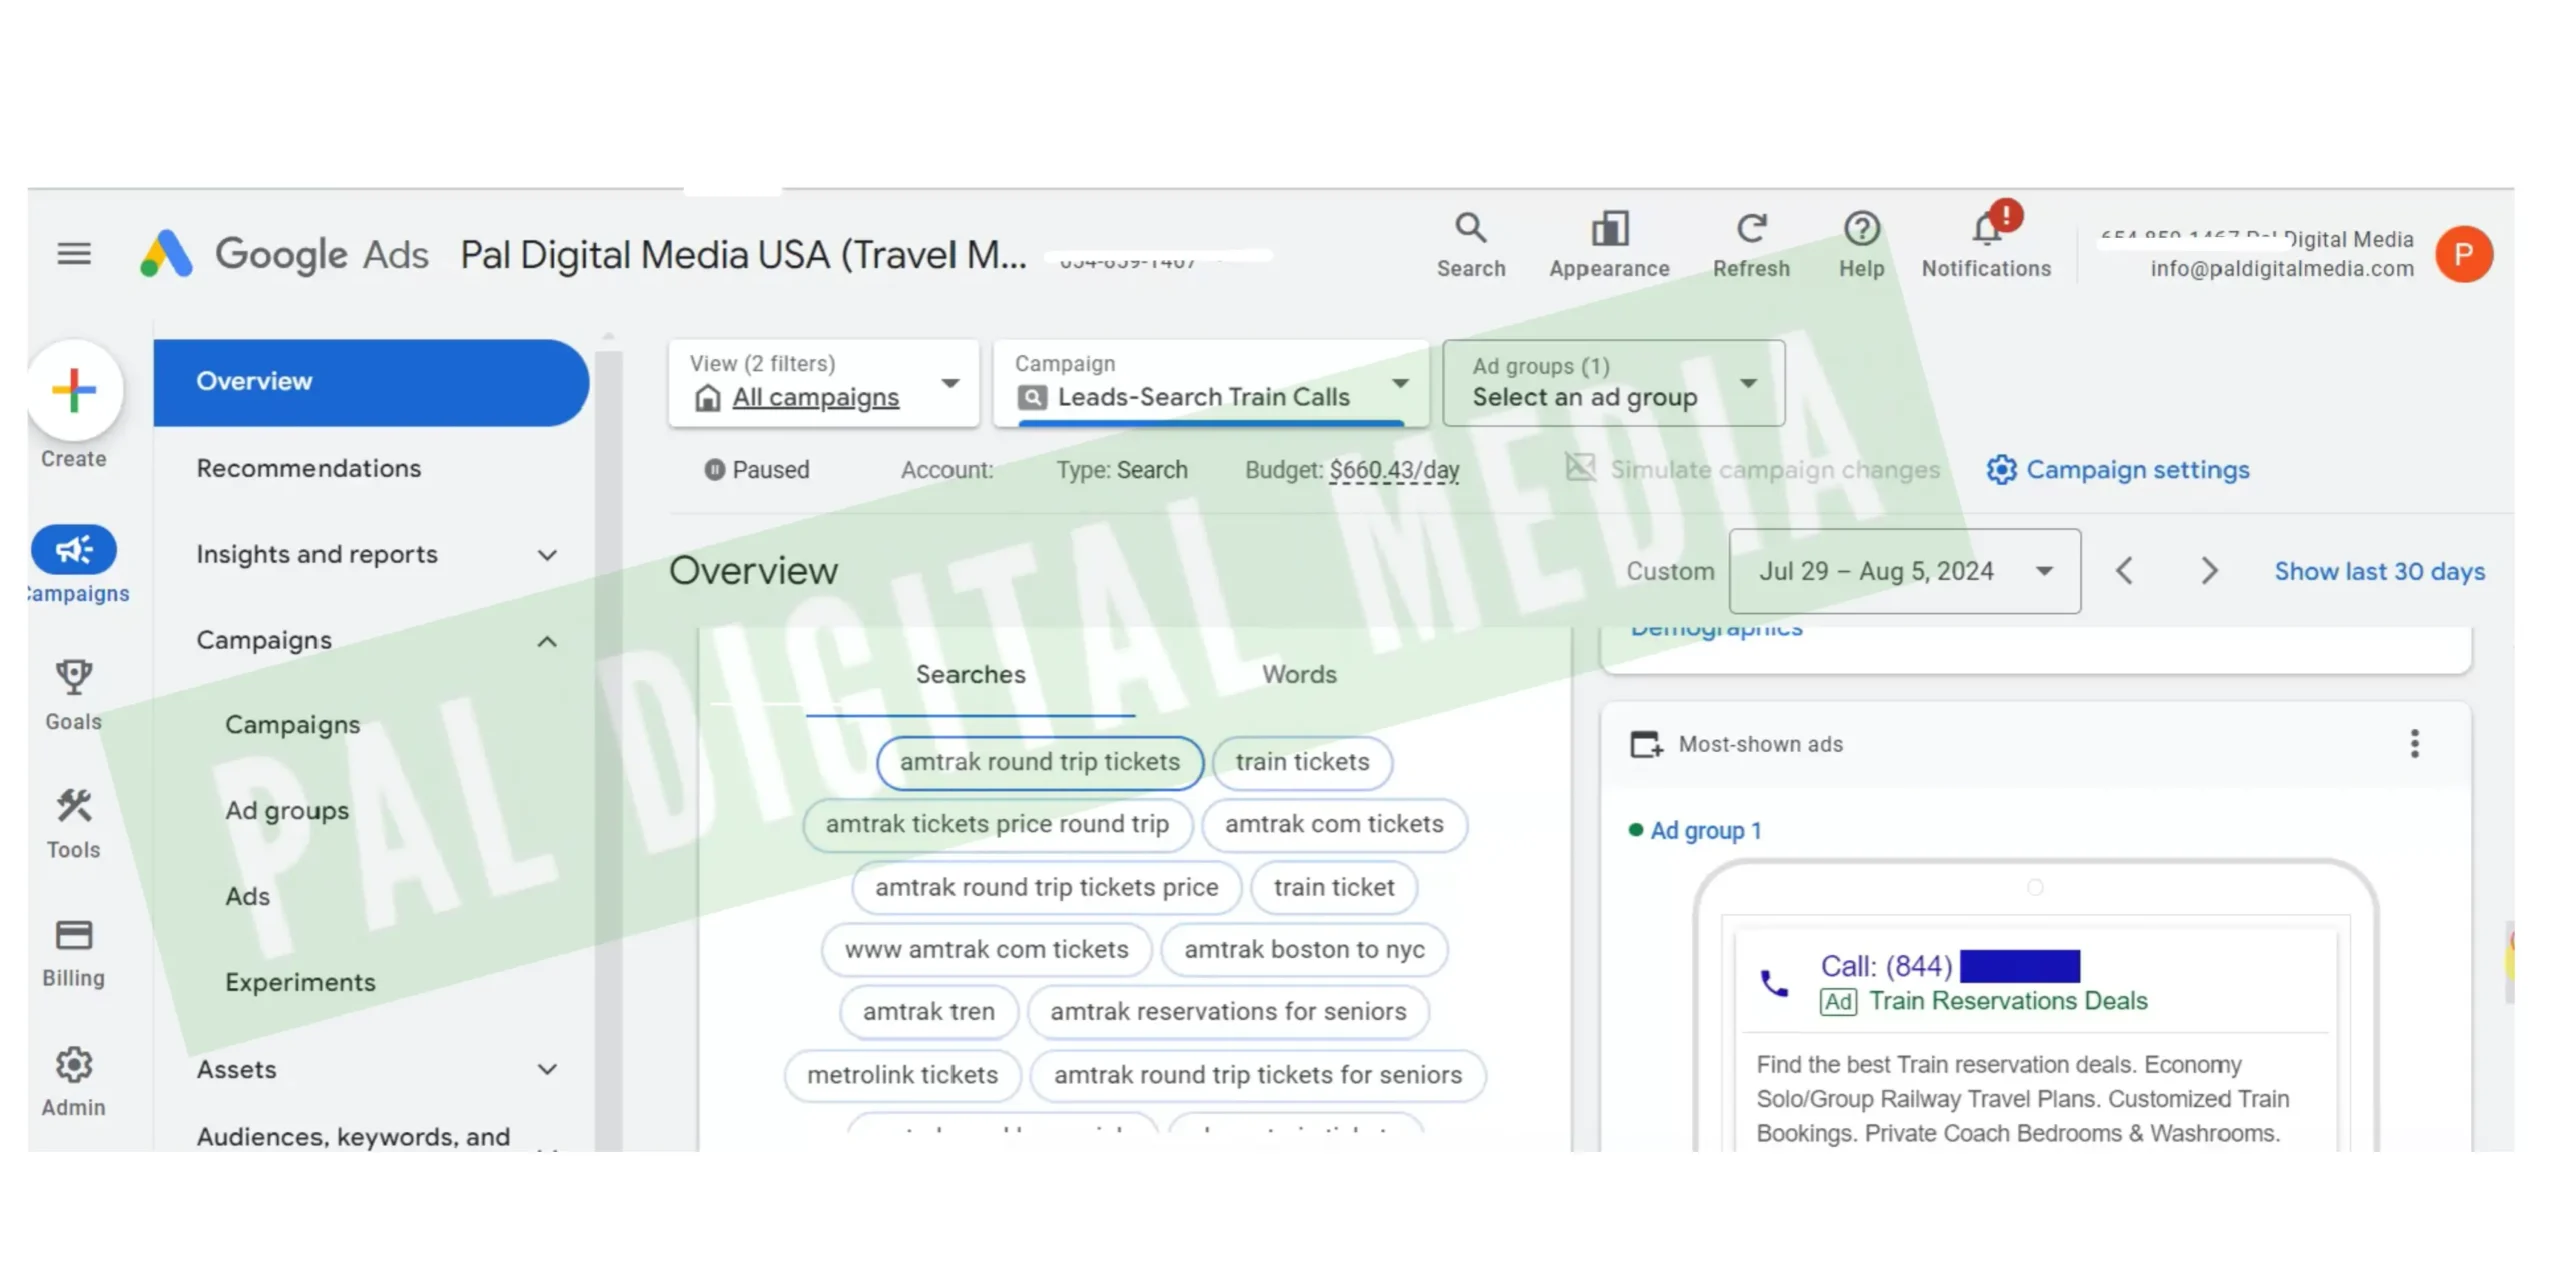
Task: Click the Admin gear icon in sidebar
Action: [72, 1063]
